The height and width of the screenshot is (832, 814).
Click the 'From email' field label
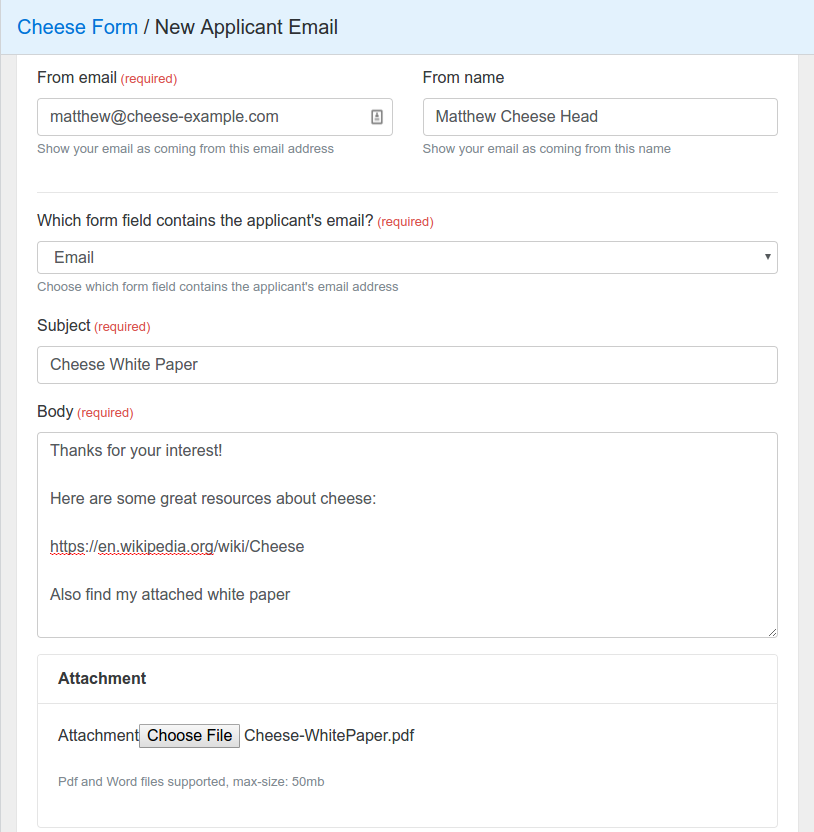click(77, 78)
